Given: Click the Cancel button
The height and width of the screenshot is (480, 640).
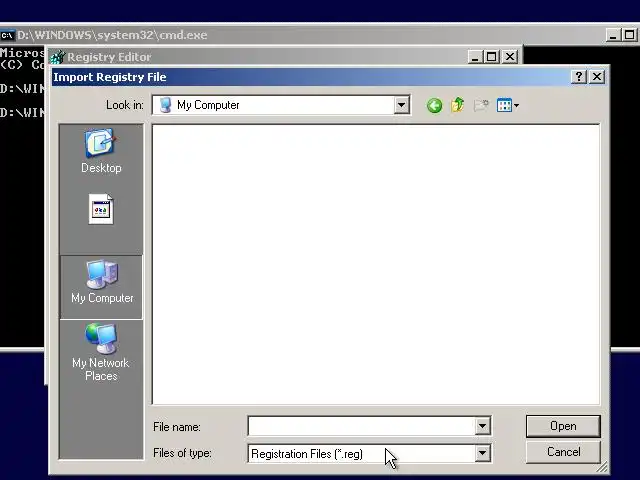Looking at the screenshot, I should click(x=563, y=452).
